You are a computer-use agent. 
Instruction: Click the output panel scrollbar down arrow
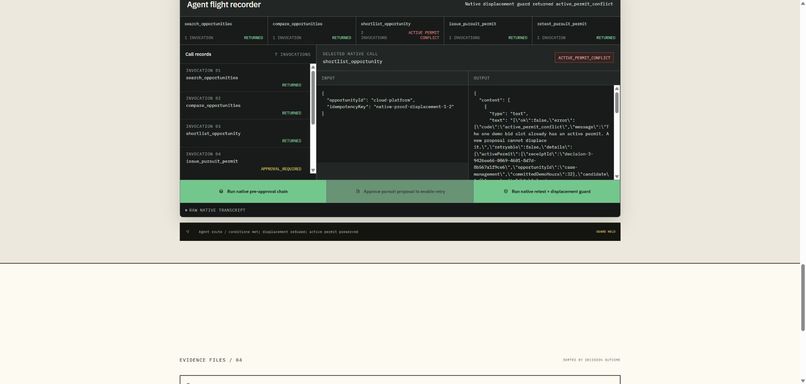pos(617,176)
